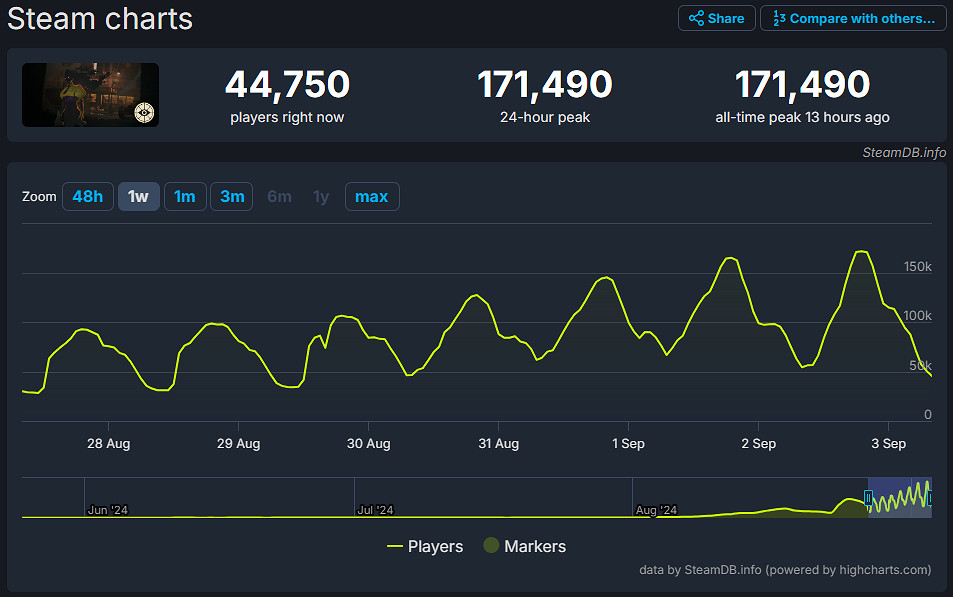953x597 pixels.
Task: Switch zoom to 1m
Action: coord(184,196)
